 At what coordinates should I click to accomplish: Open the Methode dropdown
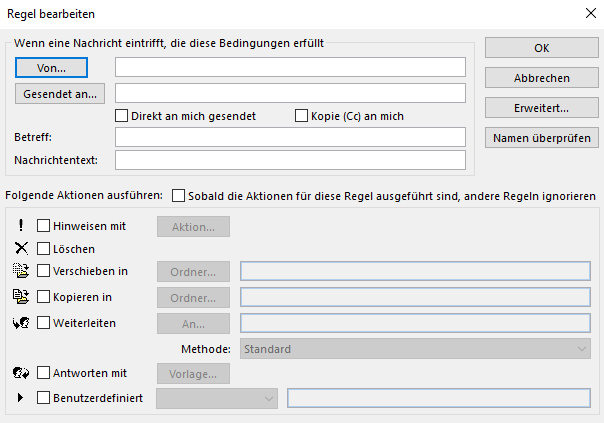tap(415, 349)
